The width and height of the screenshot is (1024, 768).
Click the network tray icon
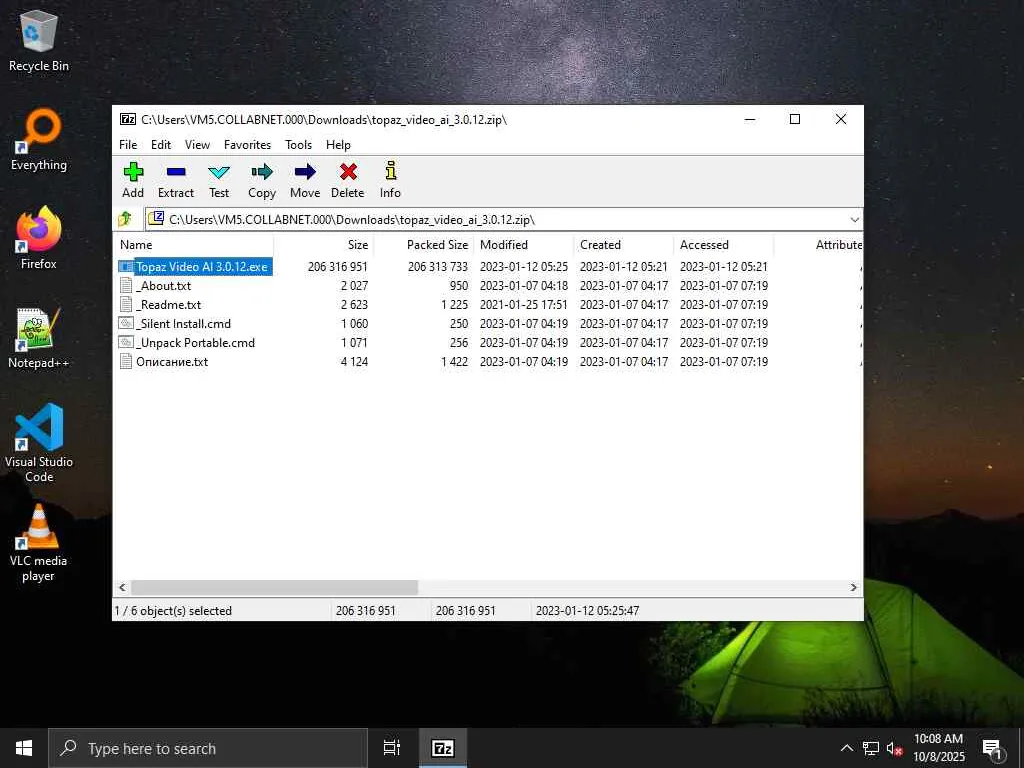pos(871,749)
